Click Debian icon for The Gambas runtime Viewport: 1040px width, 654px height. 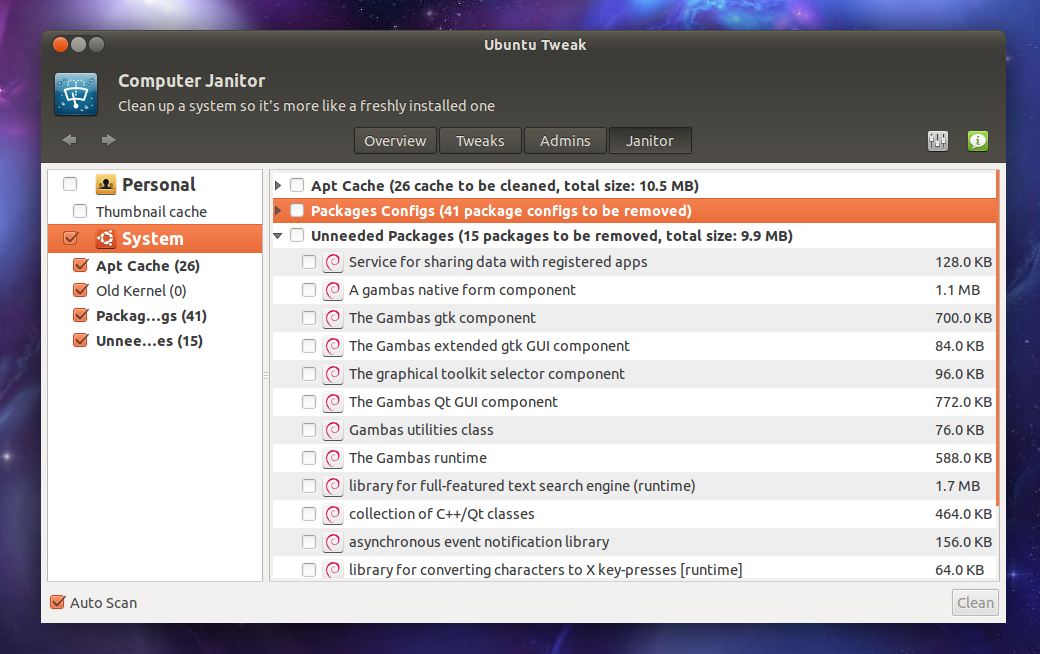pyautogui.click(x=332, y=458)
